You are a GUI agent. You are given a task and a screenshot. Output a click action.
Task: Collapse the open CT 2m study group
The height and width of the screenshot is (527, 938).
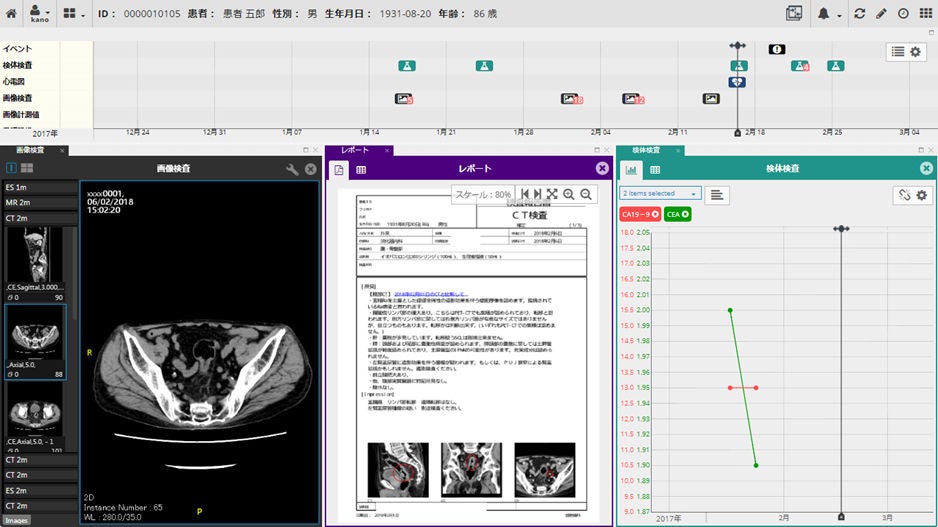pos(39,218)
